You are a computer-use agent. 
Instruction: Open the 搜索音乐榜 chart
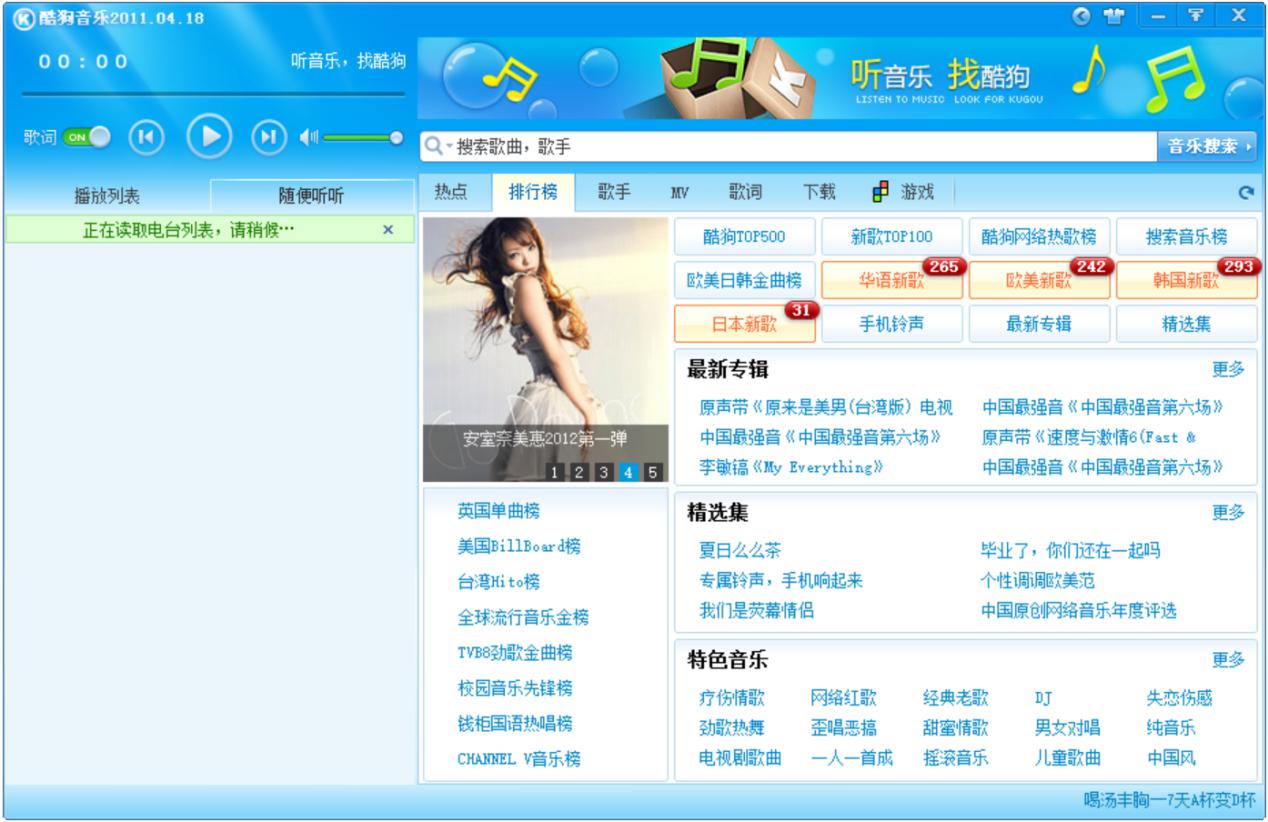point(1187,237)
